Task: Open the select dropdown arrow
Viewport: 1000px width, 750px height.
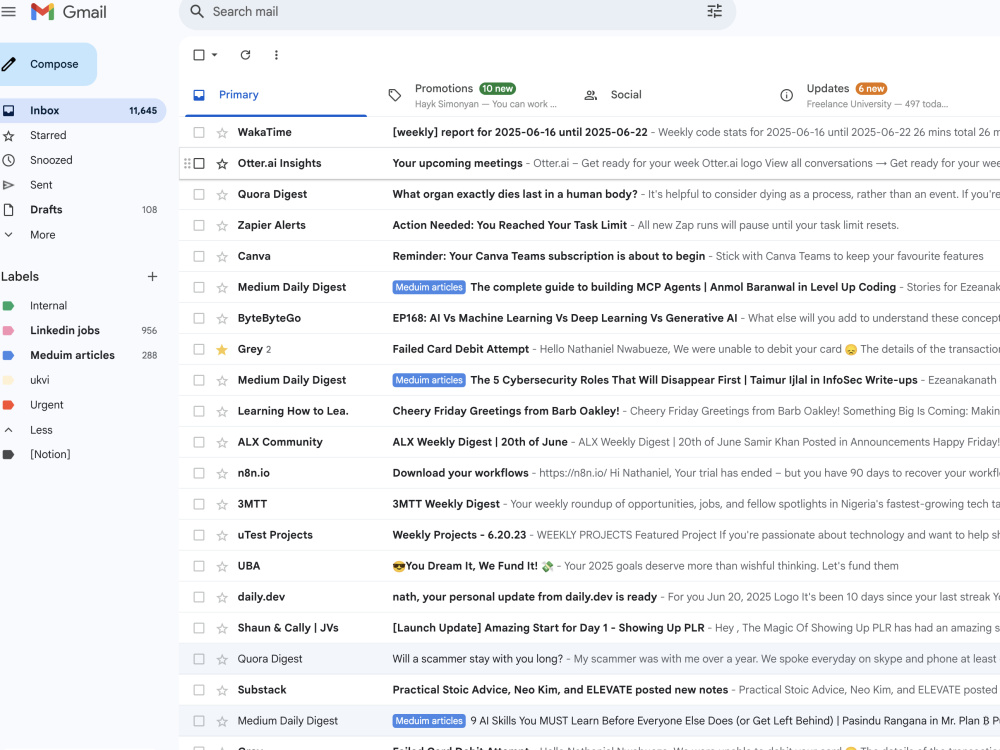Action: tap(215, 55)
